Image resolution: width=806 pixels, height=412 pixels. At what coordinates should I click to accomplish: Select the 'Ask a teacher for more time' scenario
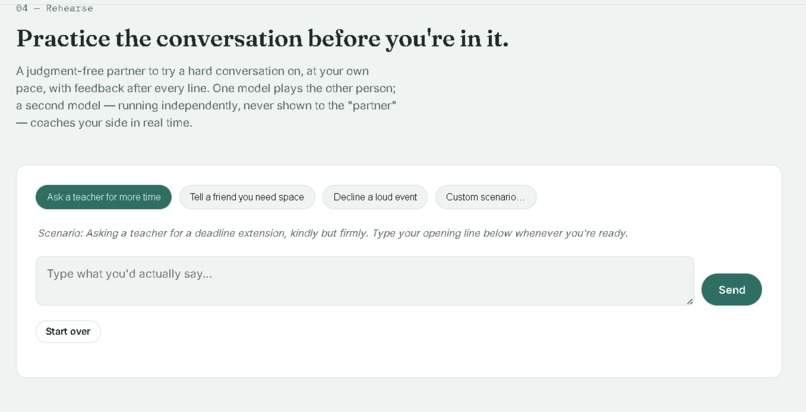(103, 197)
